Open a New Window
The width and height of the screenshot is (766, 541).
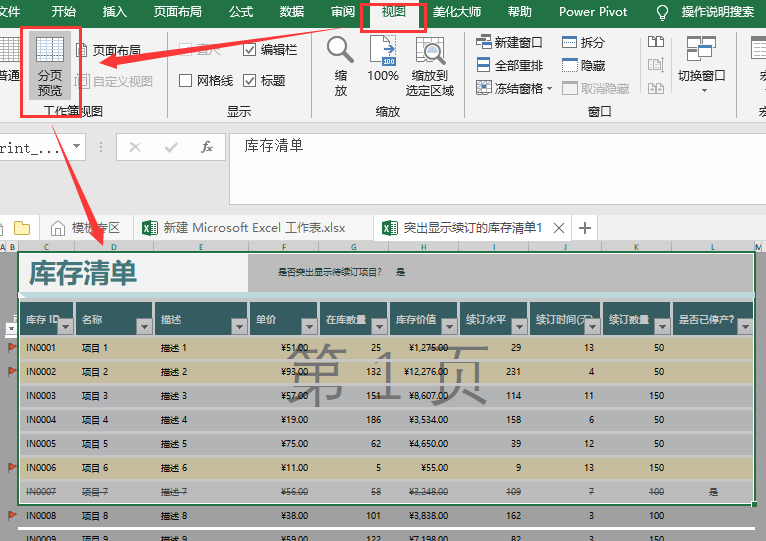pos(510,43)
